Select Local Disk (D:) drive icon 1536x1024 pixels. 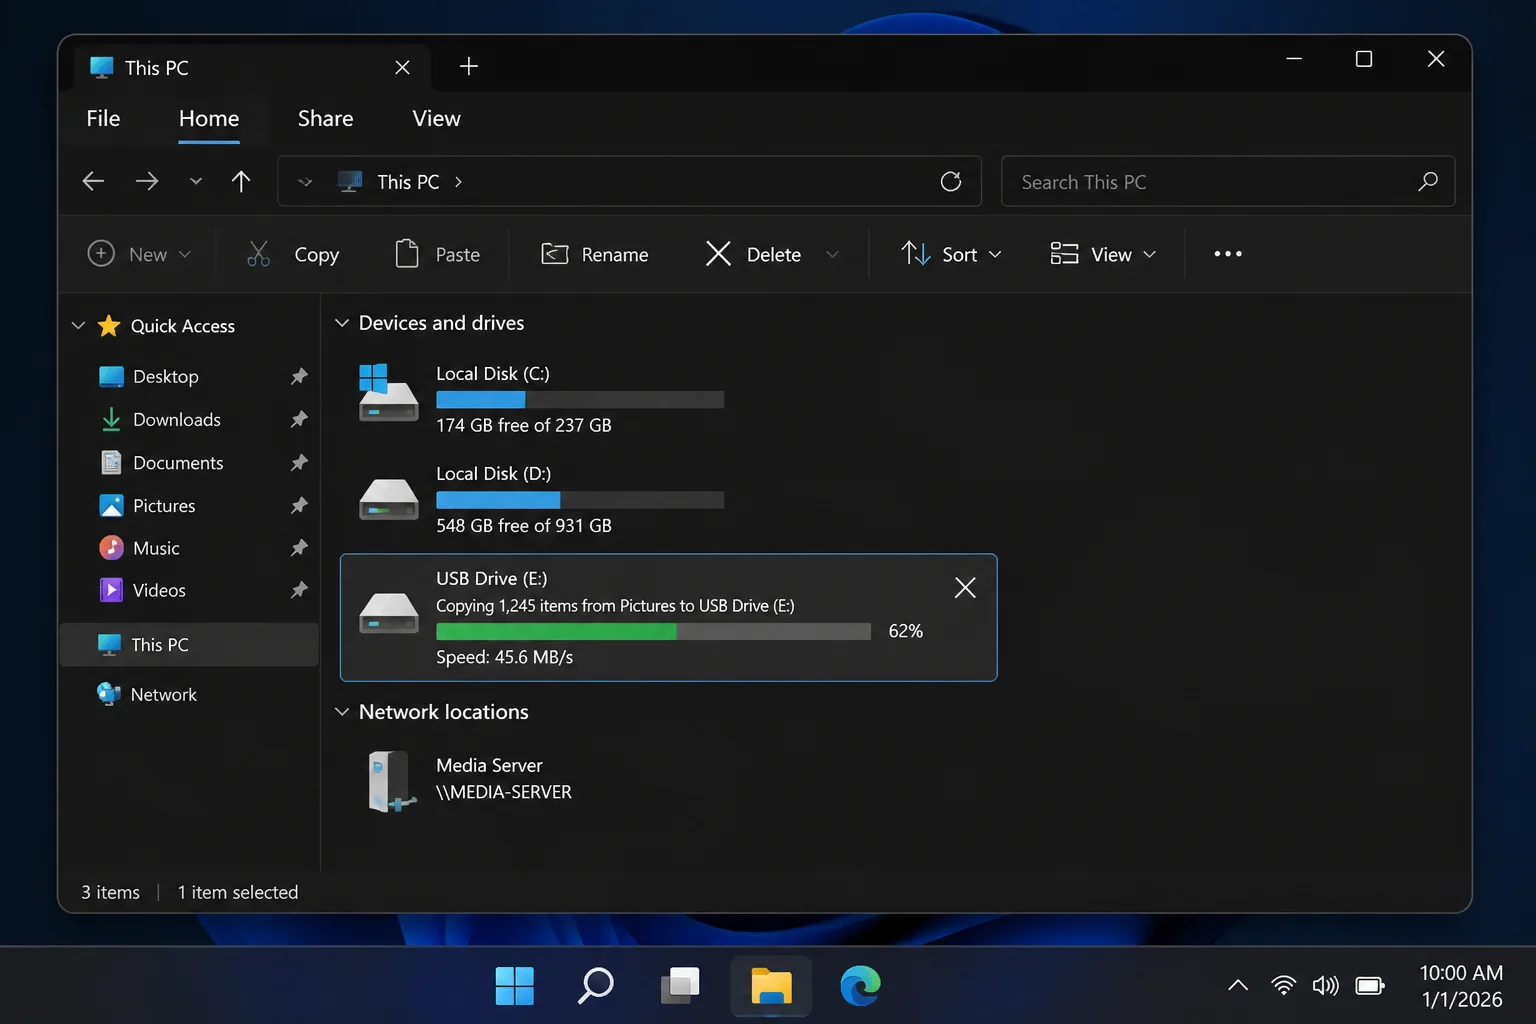click(x=388, y=499)
